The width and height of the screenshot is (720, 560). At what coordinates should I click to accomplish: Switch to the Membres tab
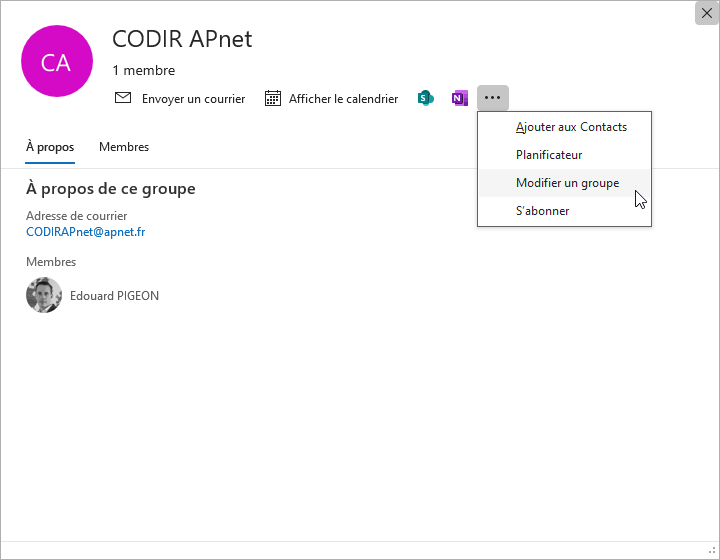(x=124, y=147)
